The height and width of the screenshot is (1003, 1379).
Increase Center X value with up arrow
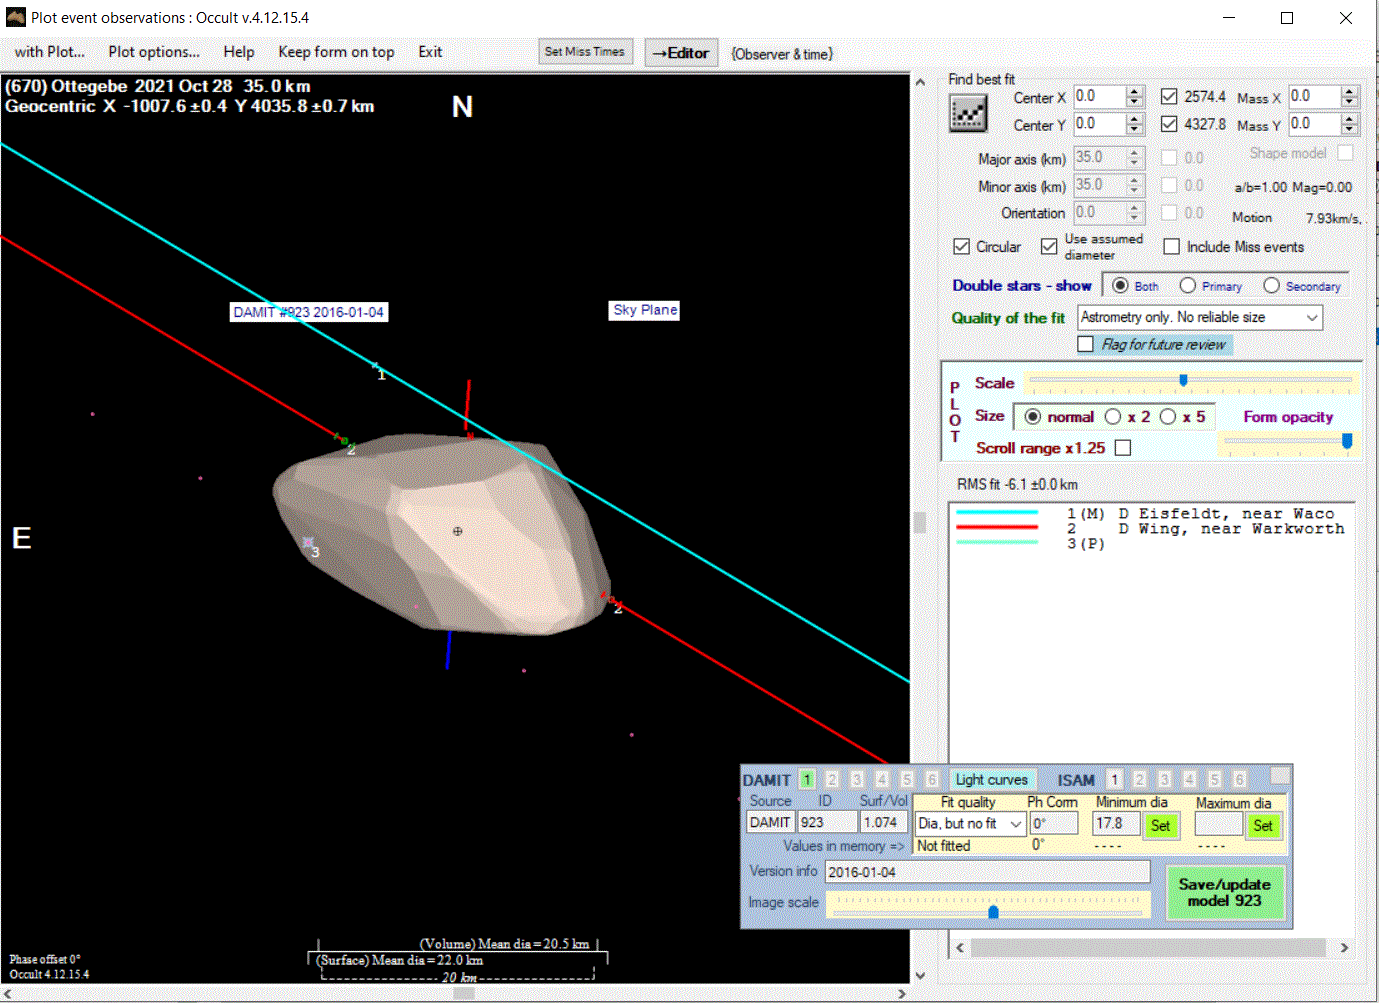1134,92
